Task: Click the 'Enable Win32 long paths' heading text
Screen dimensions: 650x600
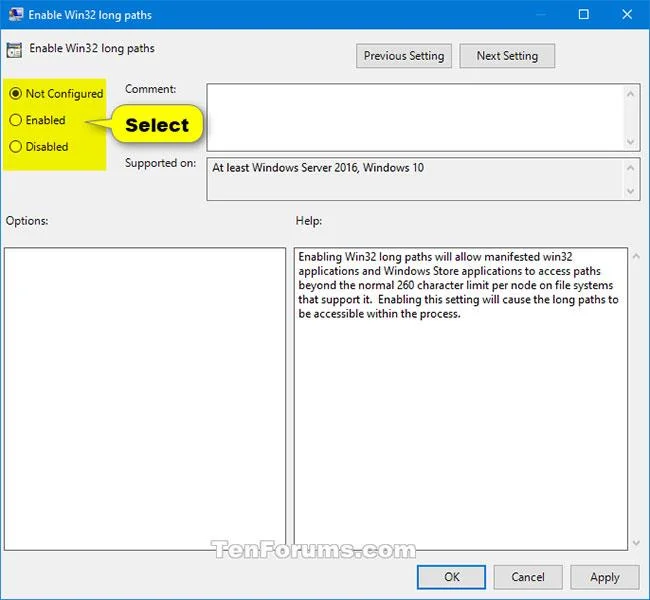Action: [92, 49]
